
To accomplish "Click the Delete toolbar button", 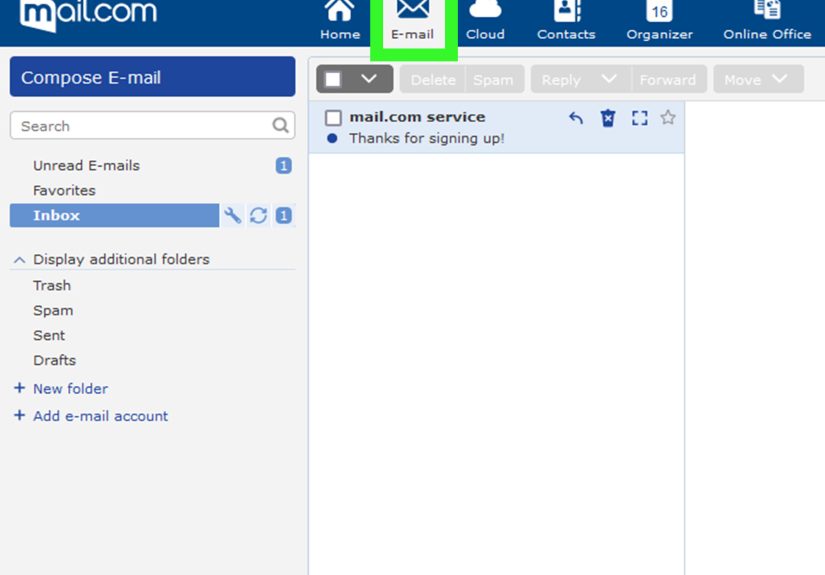I will [433, 79].
